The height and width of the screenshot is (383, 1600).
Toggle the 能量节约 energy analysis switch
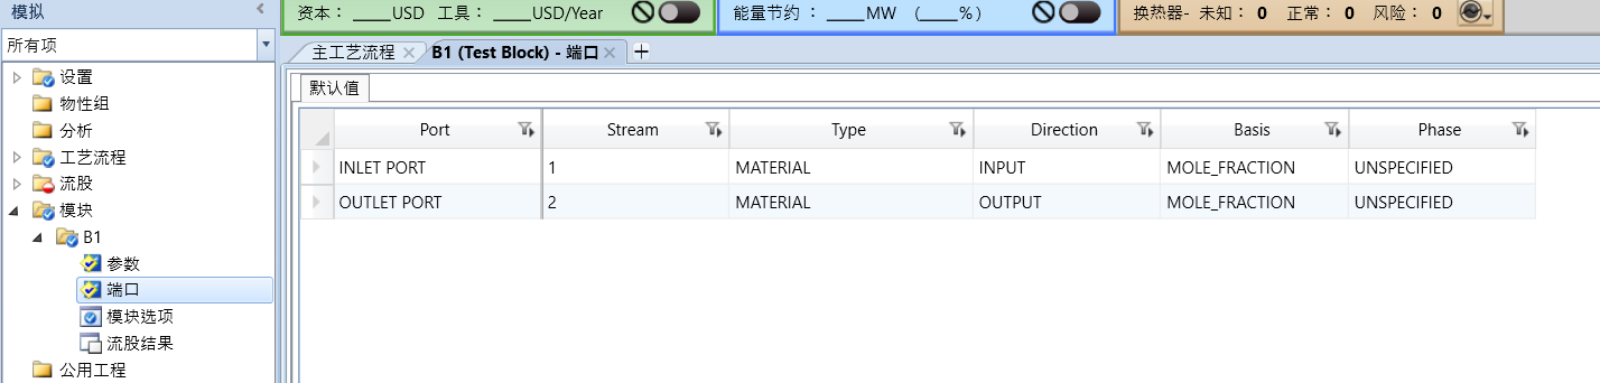click(x=1079, y=13)
